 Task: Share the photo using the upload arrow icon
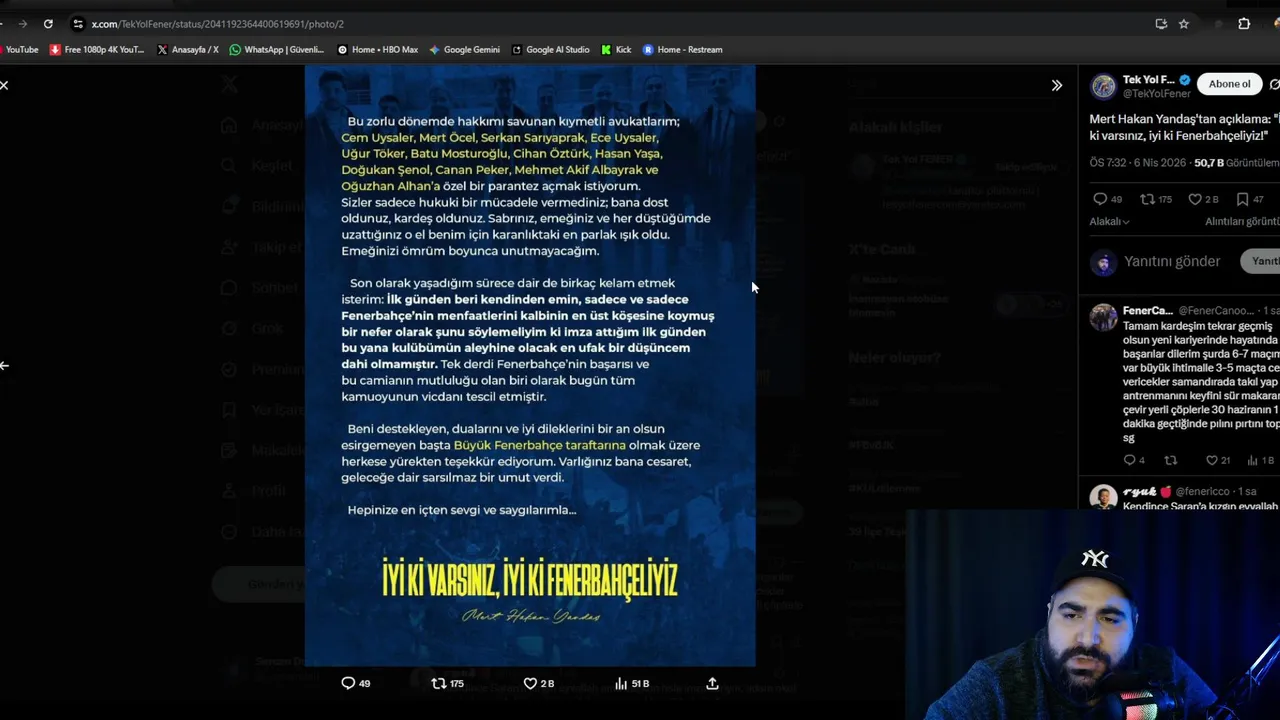click(x=712, y=683)
